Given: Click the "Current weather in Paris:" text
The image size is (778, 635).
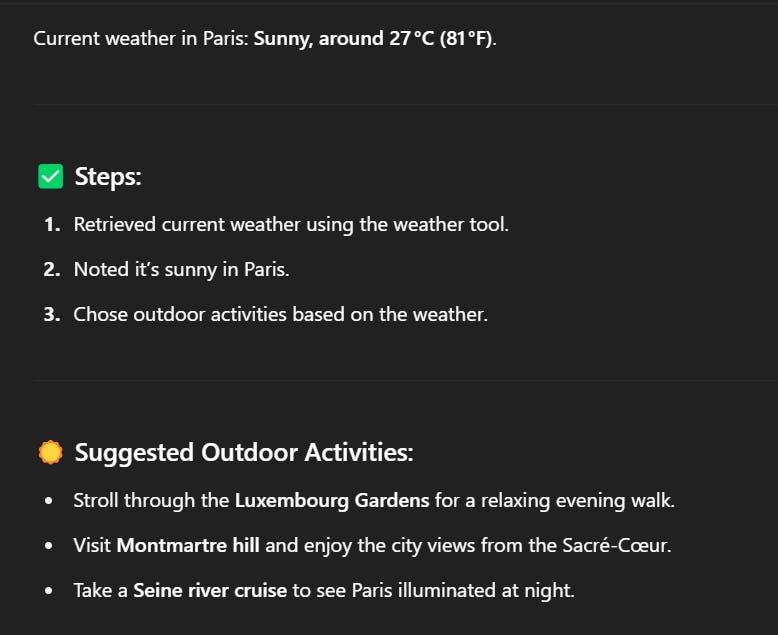Looking at the screenshot, I should point(141,39).
